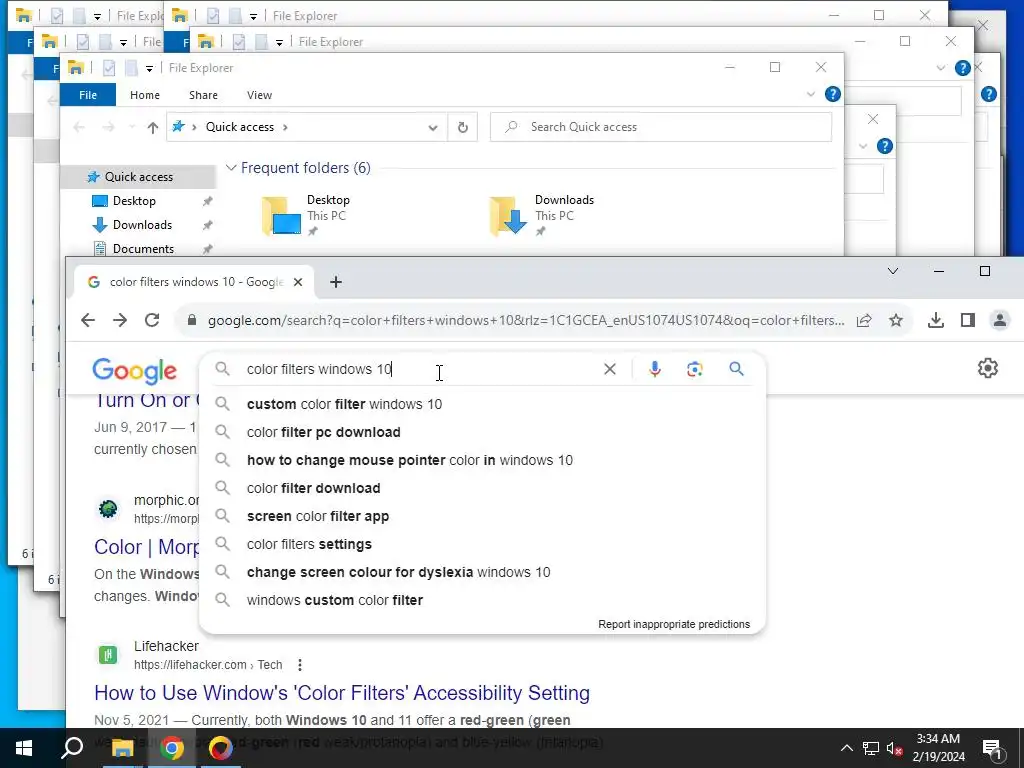The image size is (1024, 768).
Task: Click the site lock icon in address bar
Action: pyautogui.click(x=191, y=320)
